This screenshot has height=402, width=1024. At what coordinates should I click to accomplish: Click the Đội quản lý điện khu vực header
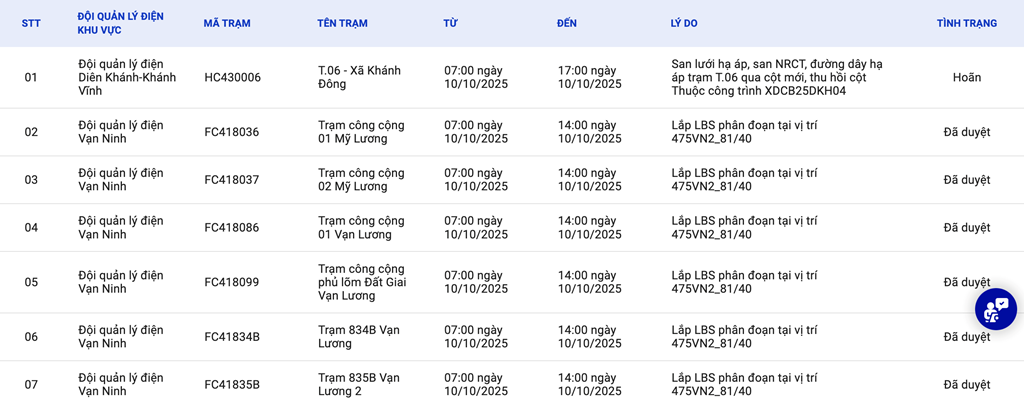pos(120,23)
